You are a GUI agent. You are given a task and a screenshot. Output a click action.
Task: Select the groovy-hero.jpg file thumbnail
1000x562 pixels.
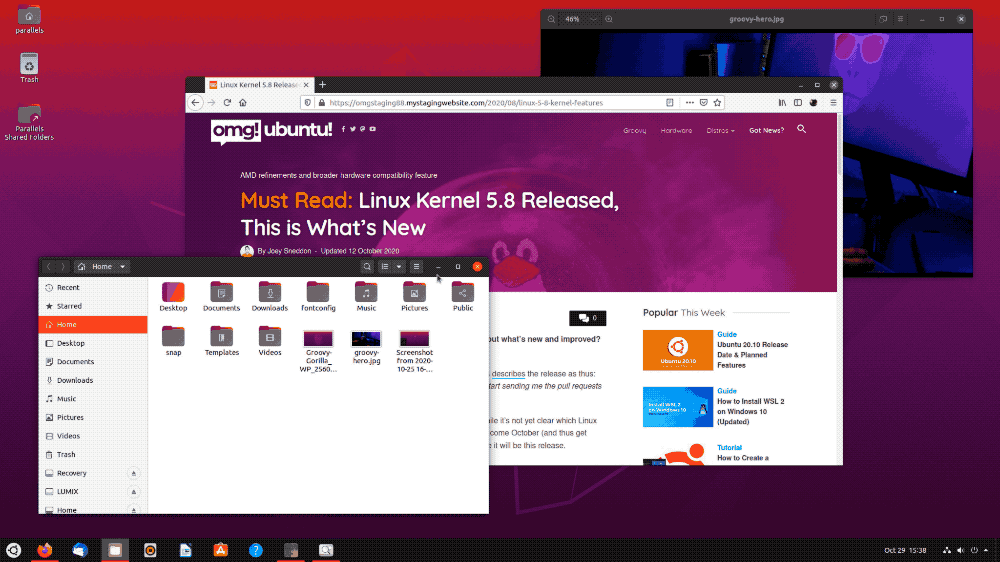pos(366,348)
